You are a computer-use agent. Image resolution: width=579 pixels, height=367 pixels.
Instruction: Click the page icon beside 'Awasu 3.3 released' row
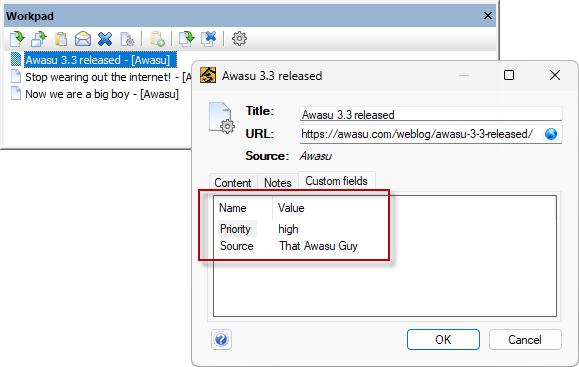point(16,60)
